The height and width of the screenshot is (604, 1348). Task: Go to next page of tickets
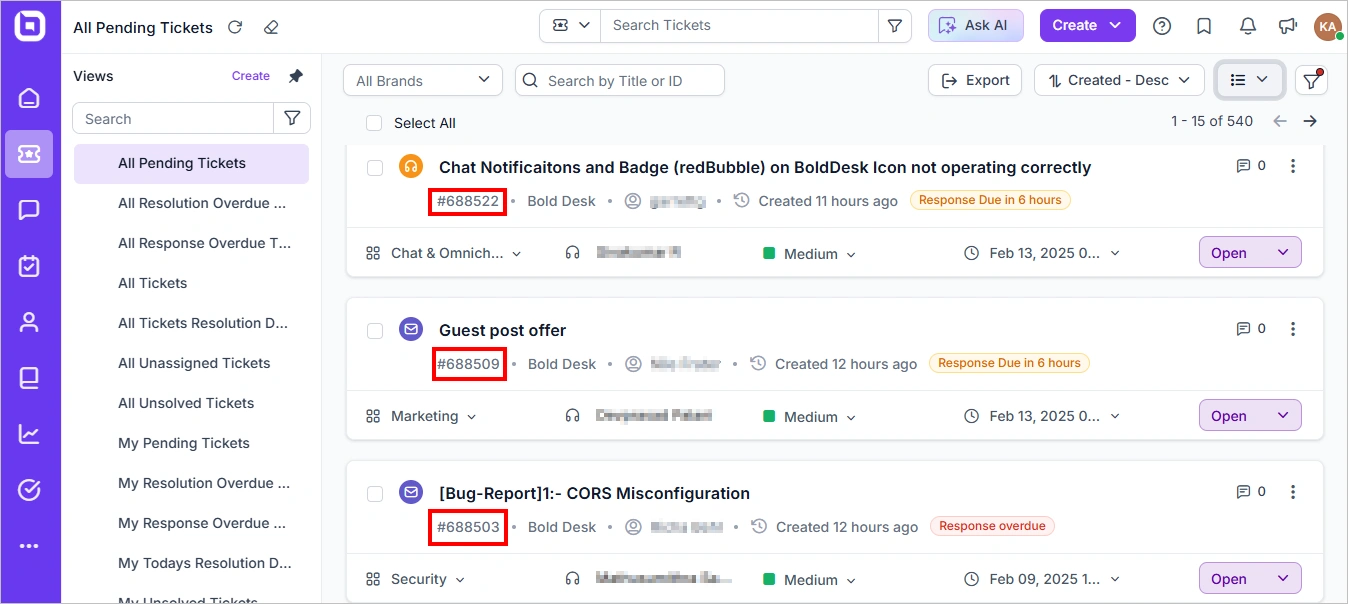pyautogui.click(x=1310, y=121)
